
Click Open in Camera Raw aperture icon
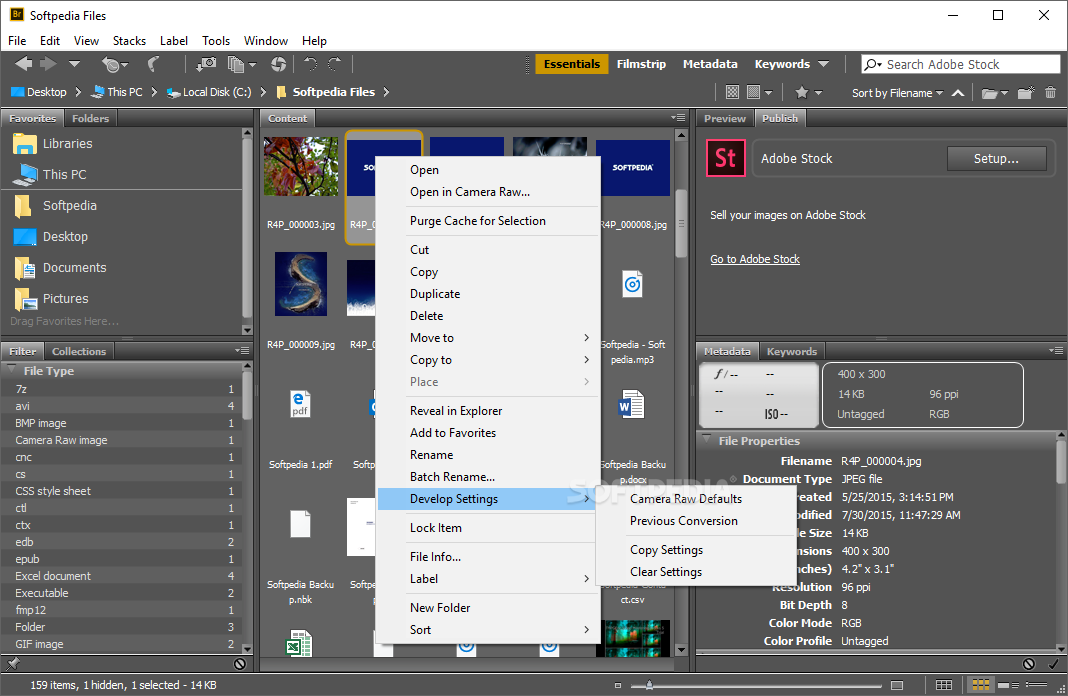pyautogui.click(x=278, y=64)
